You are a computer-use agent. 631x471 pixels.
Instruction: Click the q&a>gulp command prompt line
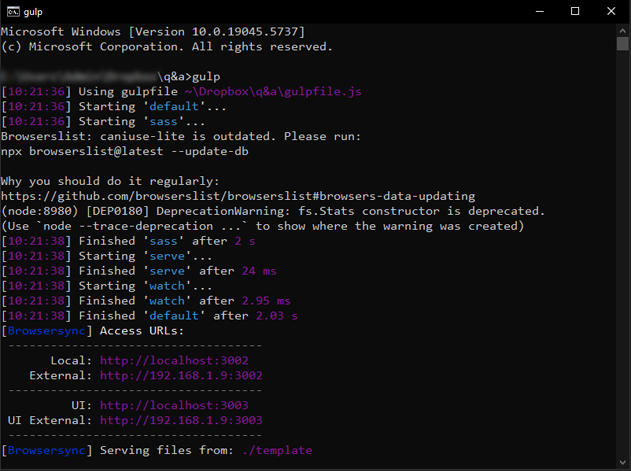111,76
